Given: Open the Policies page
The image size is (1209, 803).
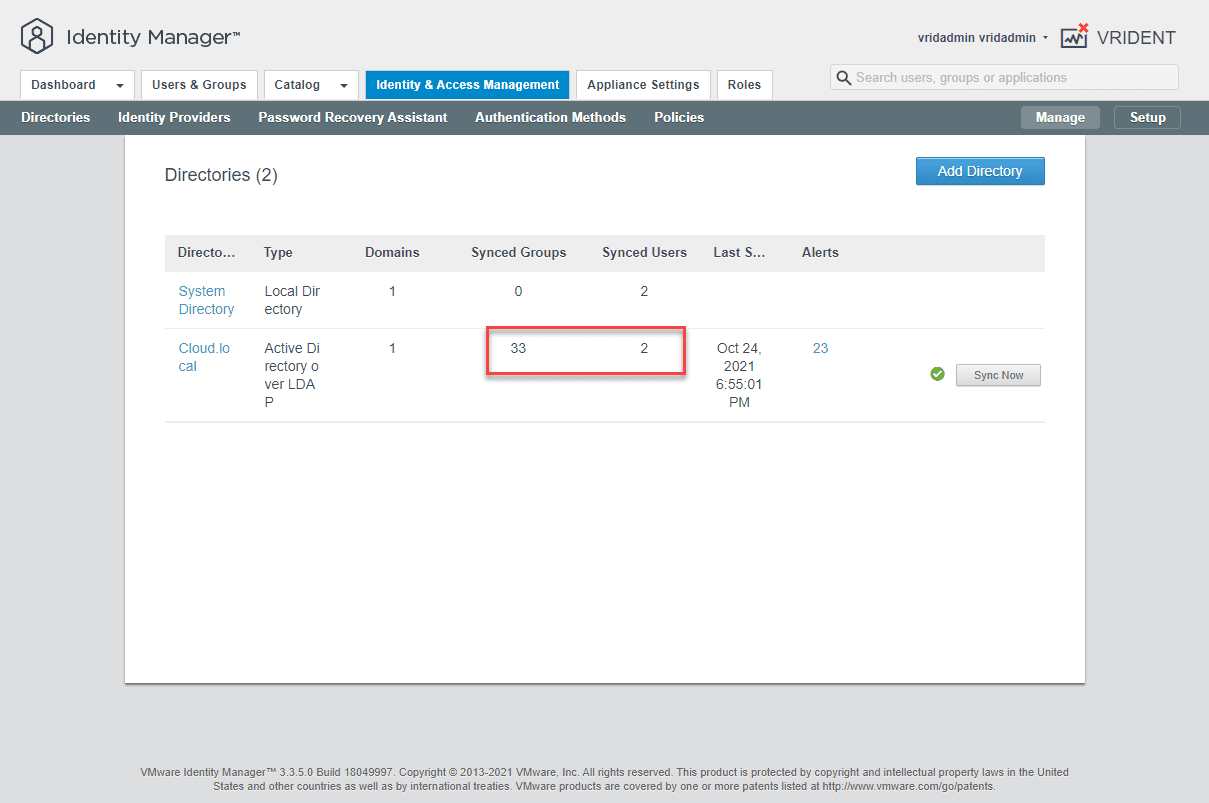Looking at the screenshot, I should tap(679, 117).
